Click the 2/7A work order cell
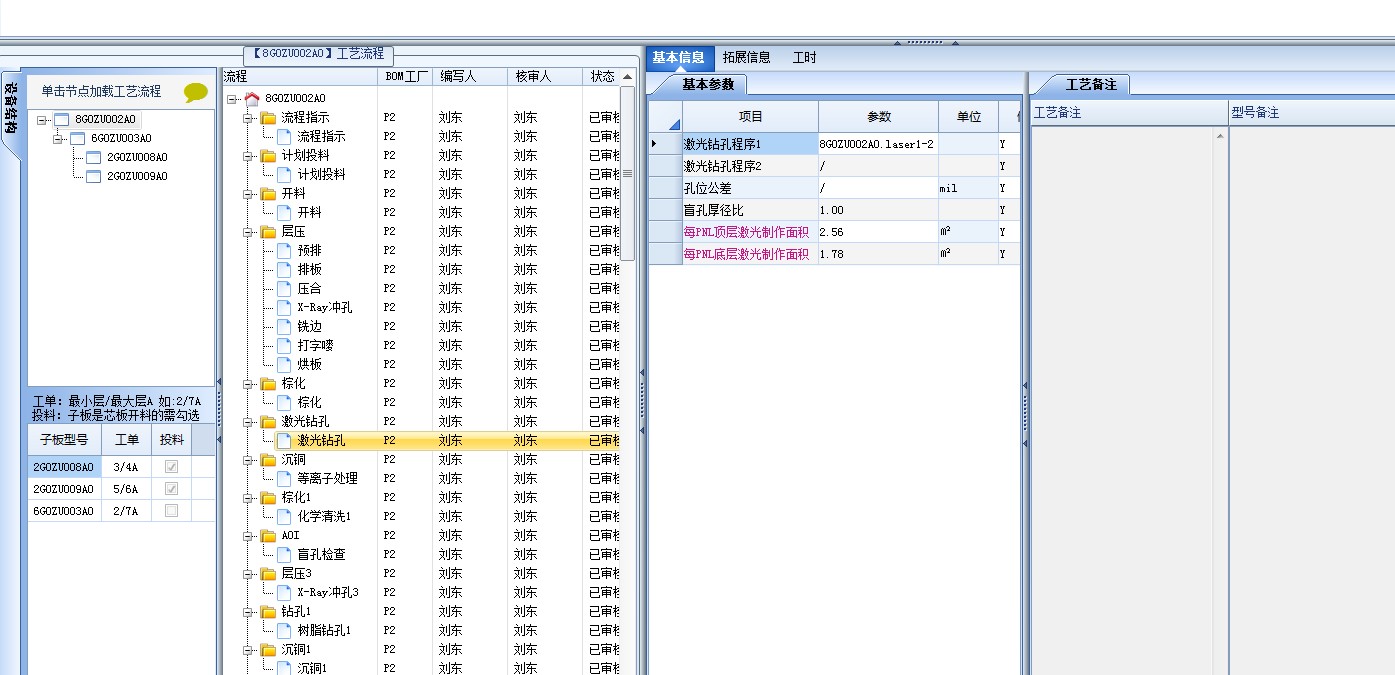The image size is (1395, 675). pos(126,511)
